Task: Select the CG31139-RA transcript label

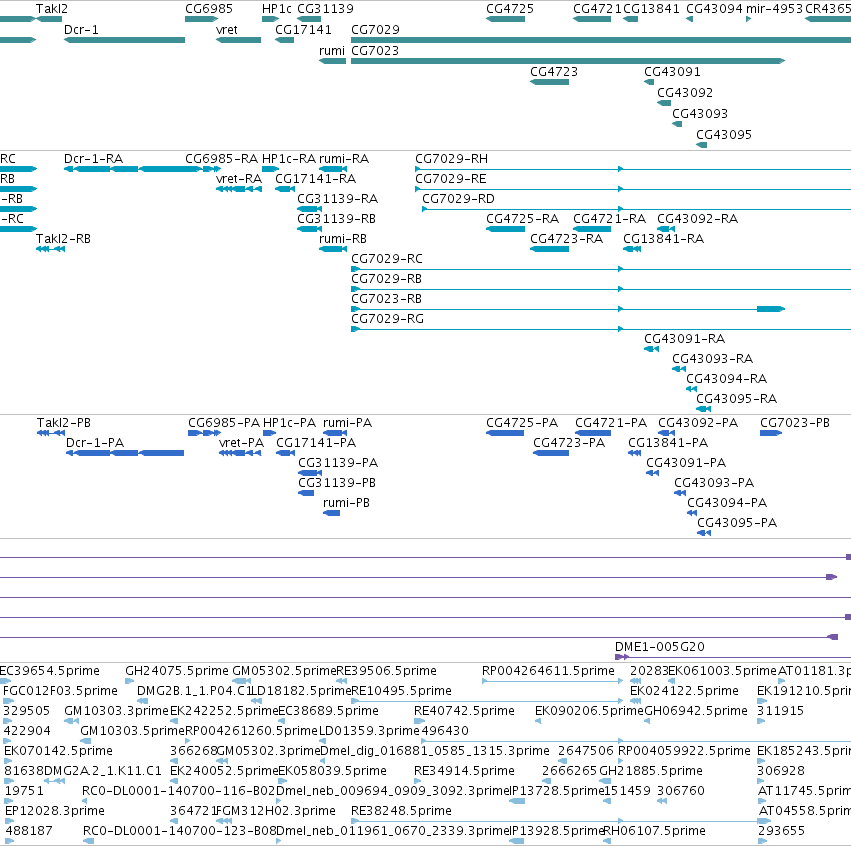Action: click(338, 199)
